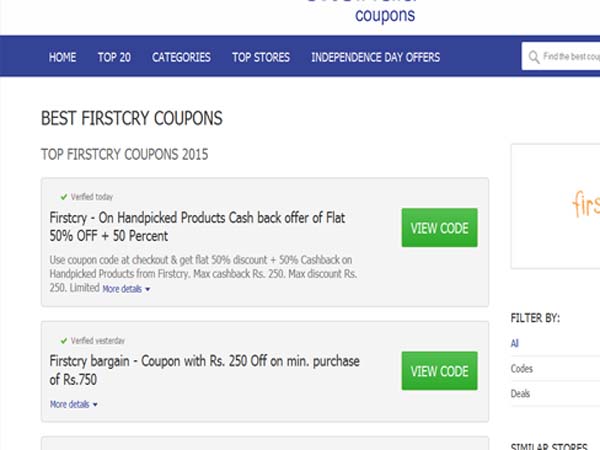The image size is (600, 450).
Task: Open the CATEGORIES navigation item
Action: 181,57
